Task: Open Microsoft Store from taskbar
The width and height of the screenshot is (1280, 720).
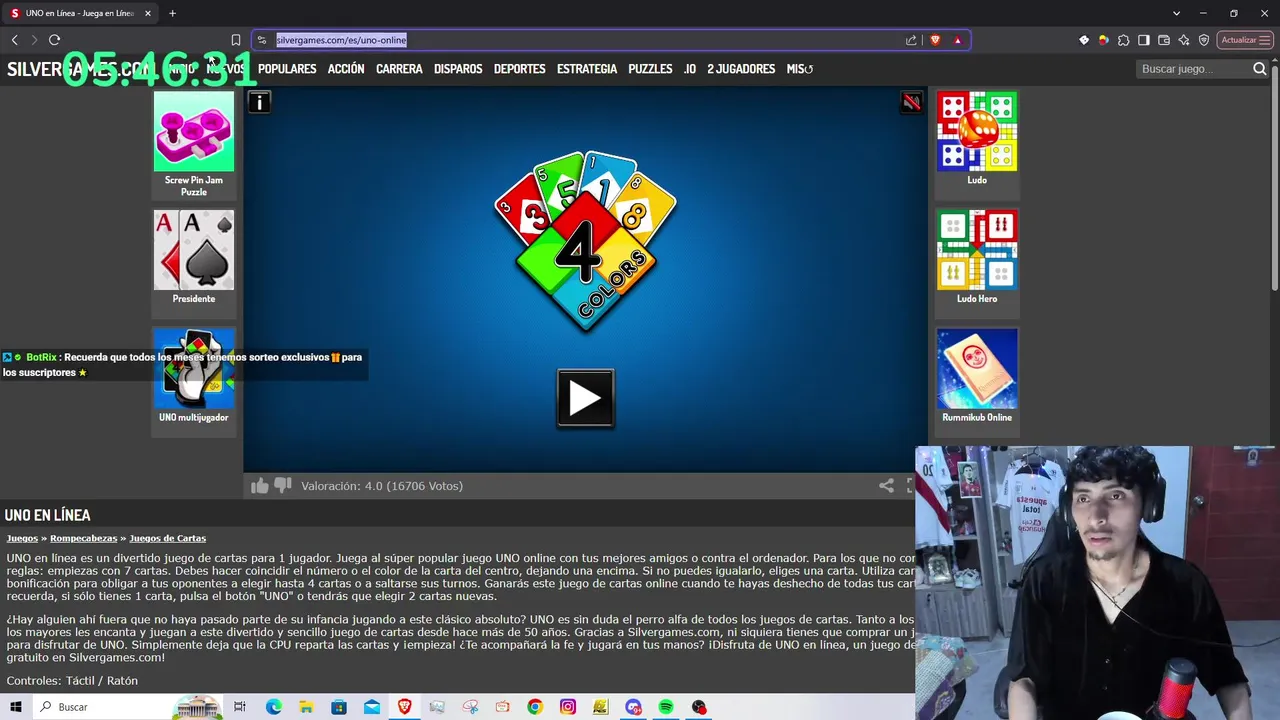Action: click(x=339, y=707)
